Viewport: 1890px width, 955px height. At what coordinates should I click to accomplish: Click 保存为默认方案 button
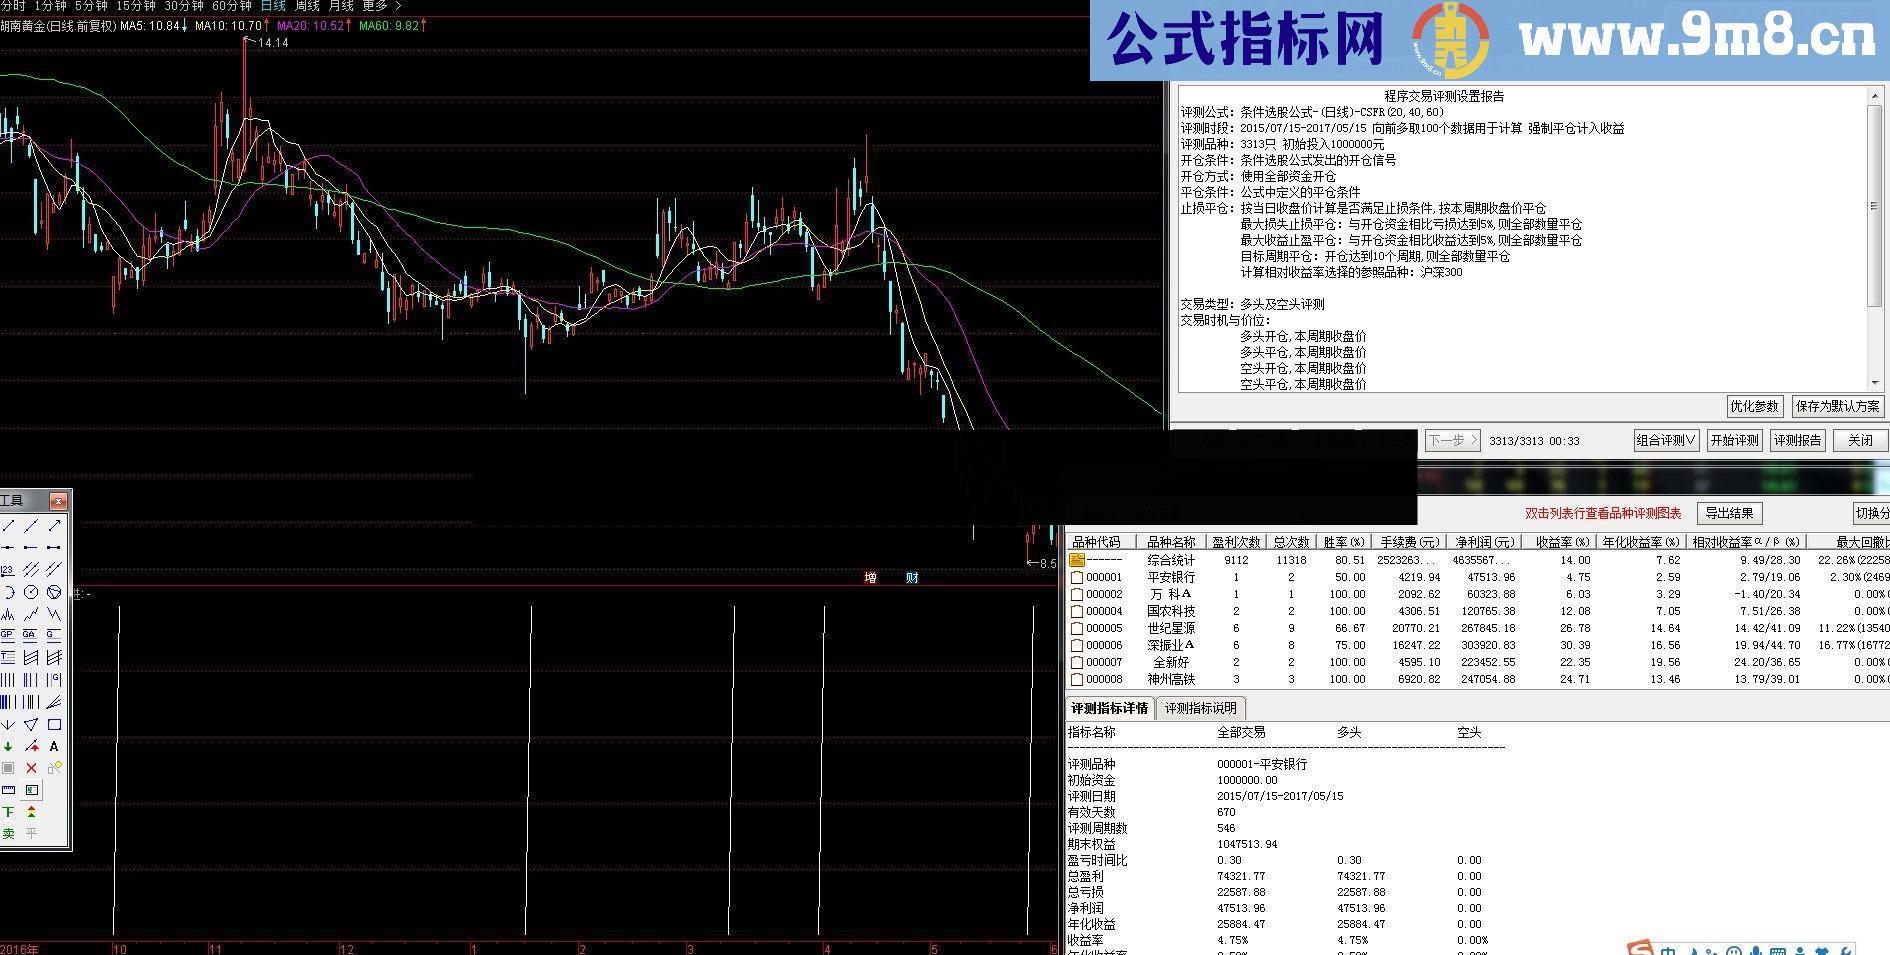(x=1837, y=406)
